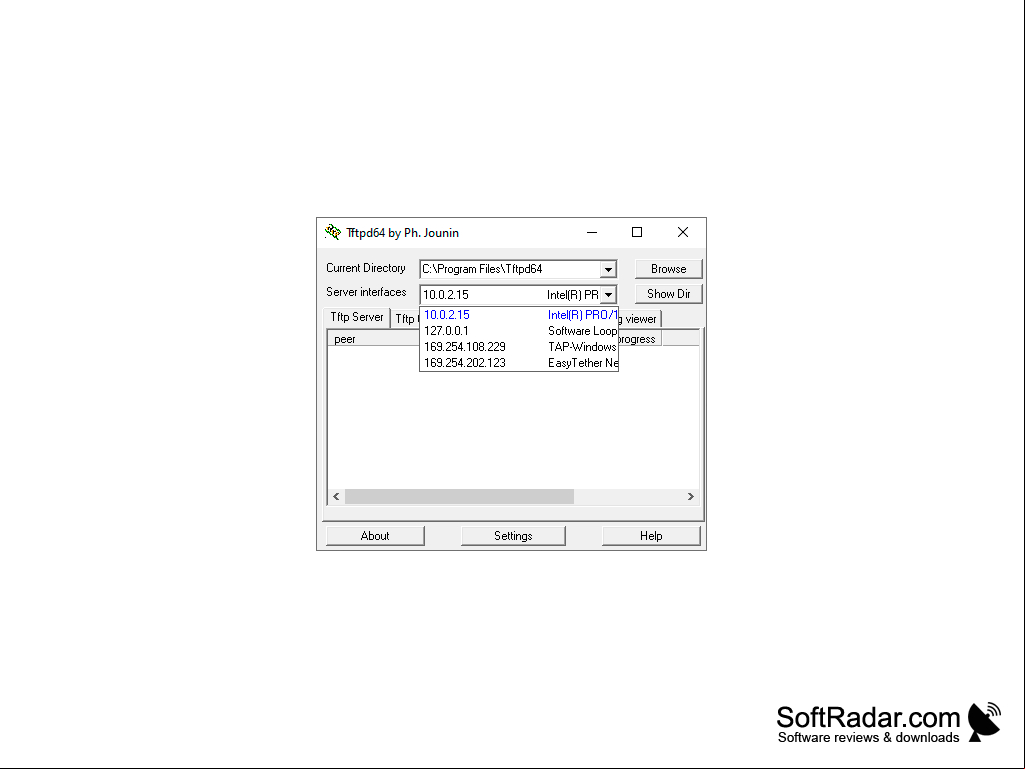Minimize the Tftpd64 window

(592, 232)
